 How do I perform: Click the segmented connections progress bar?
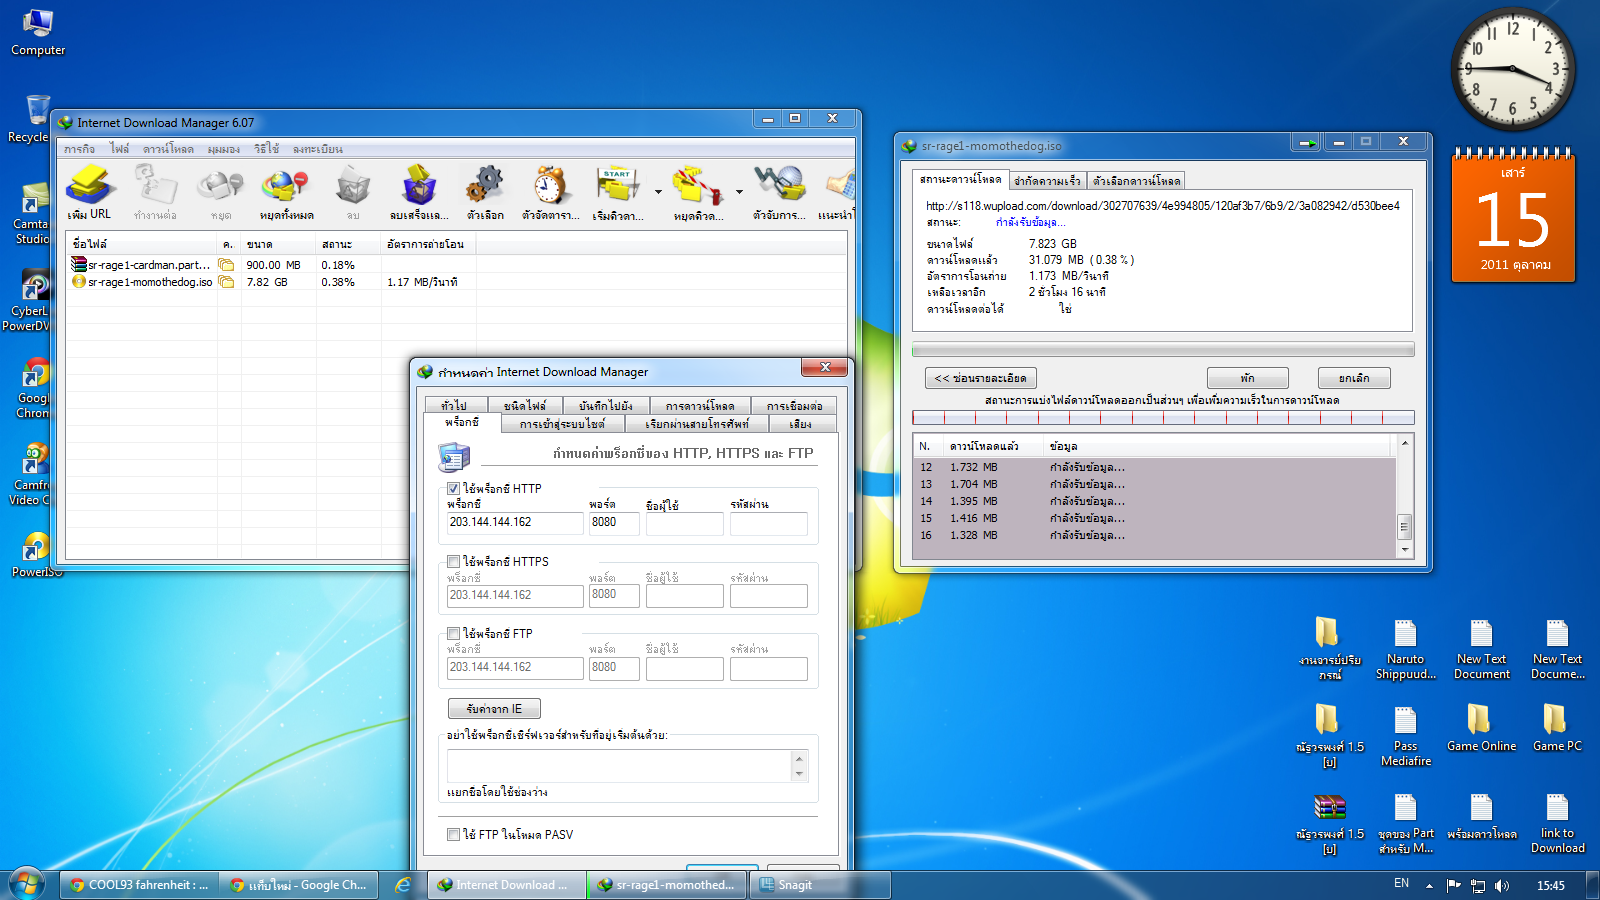1163,418
